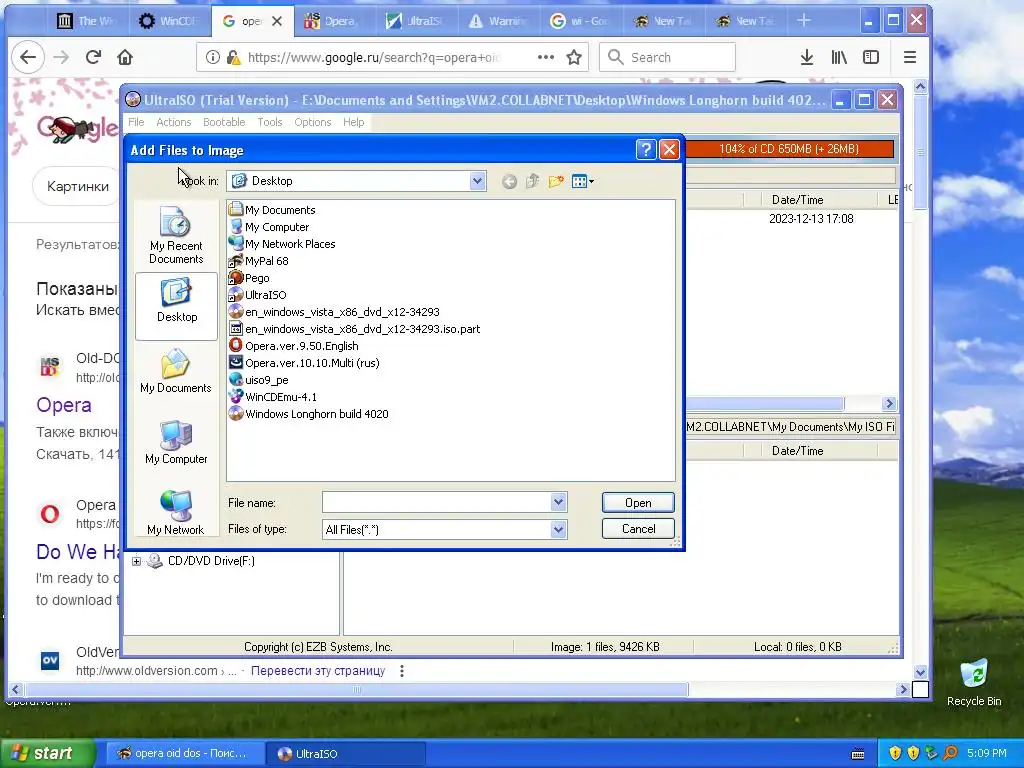Viewport: 1024px width, 768px height.
Task: Open the Look in Desktop dropdown
Action: click(477, 181)
